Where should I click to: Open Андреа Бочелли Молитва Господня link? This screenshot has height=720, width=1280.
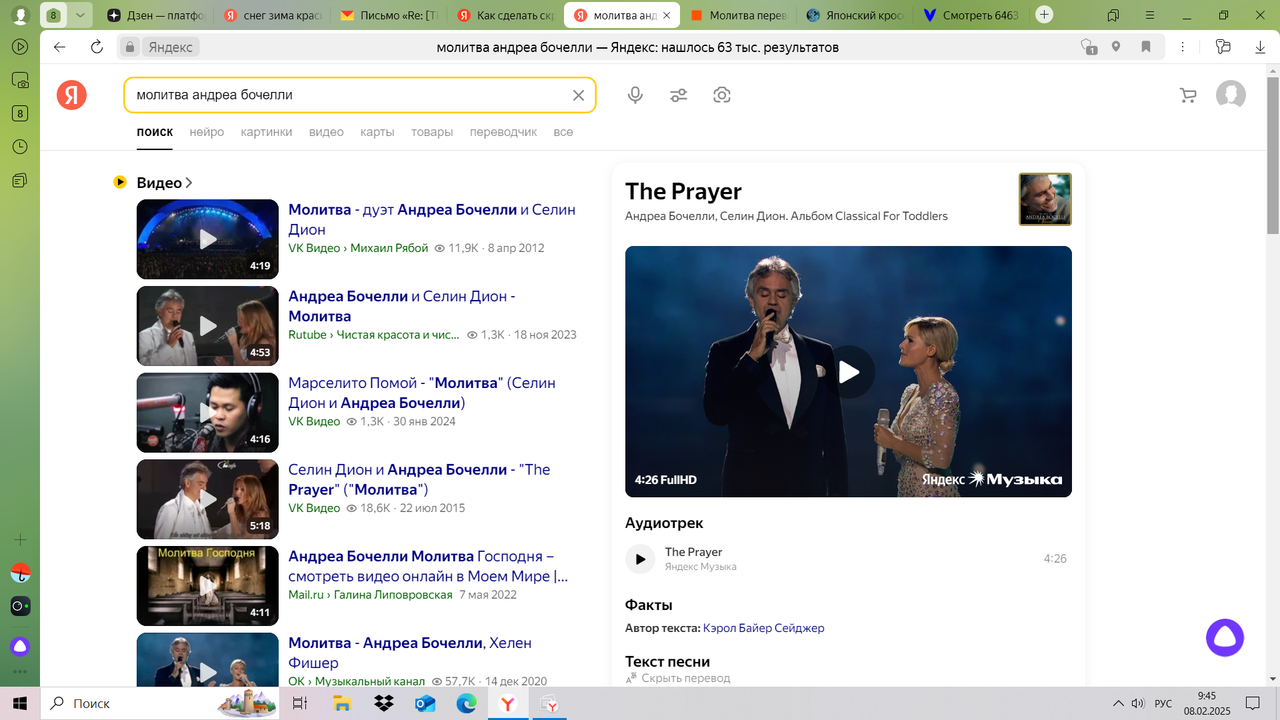(428, 566)
